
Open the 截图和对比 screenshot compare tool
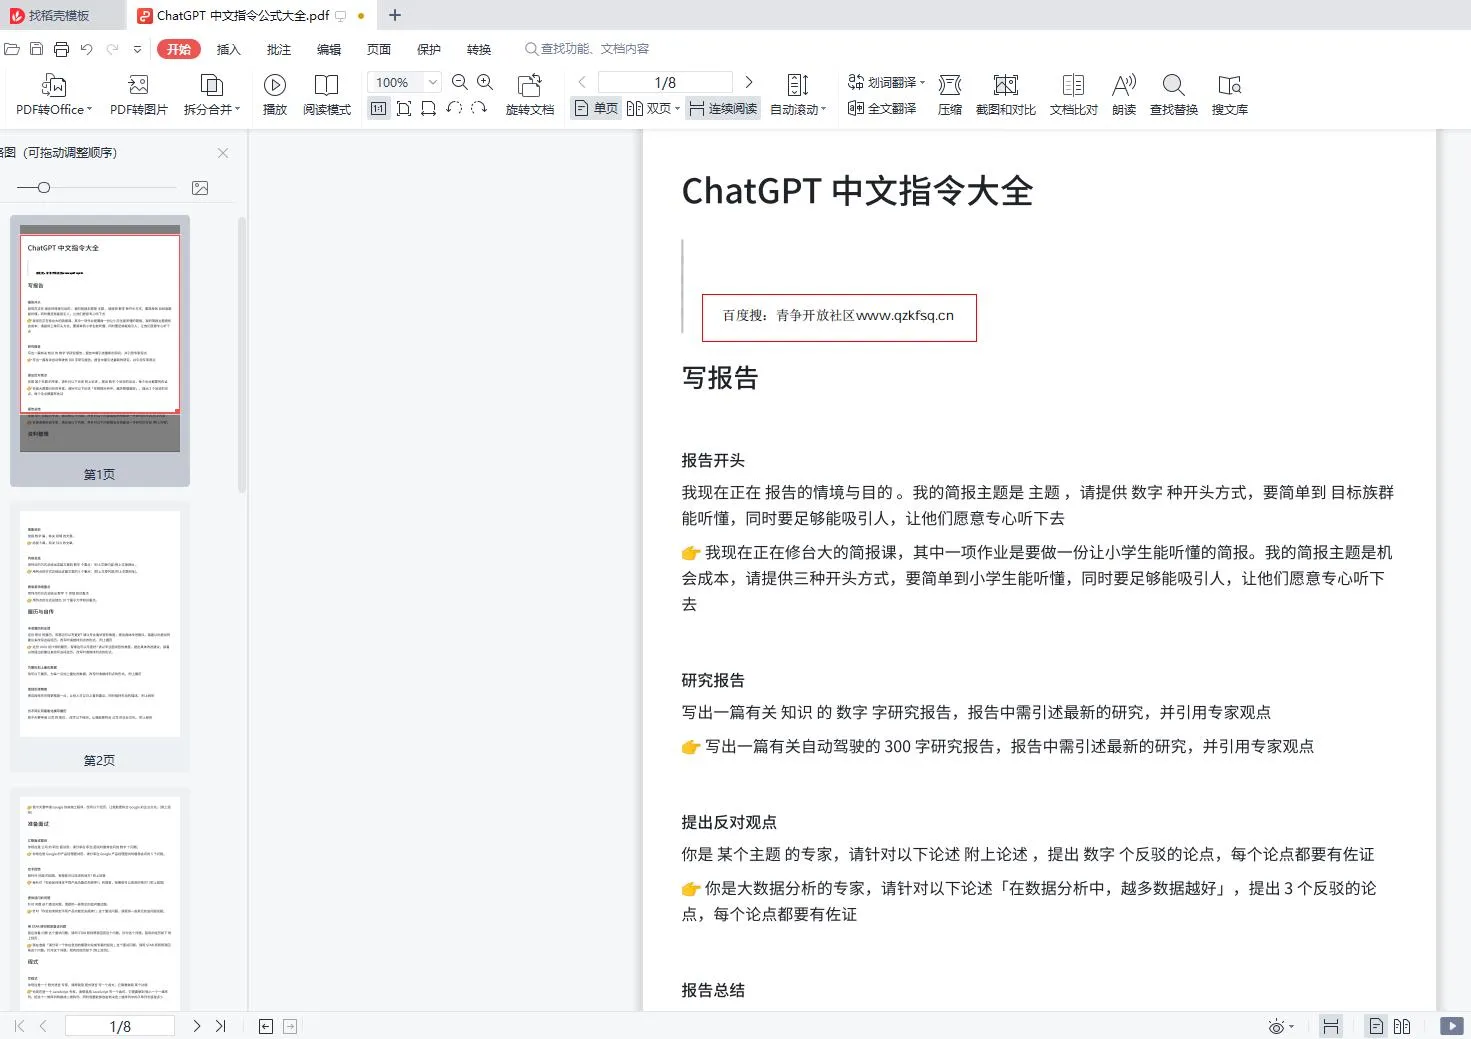1006,95
